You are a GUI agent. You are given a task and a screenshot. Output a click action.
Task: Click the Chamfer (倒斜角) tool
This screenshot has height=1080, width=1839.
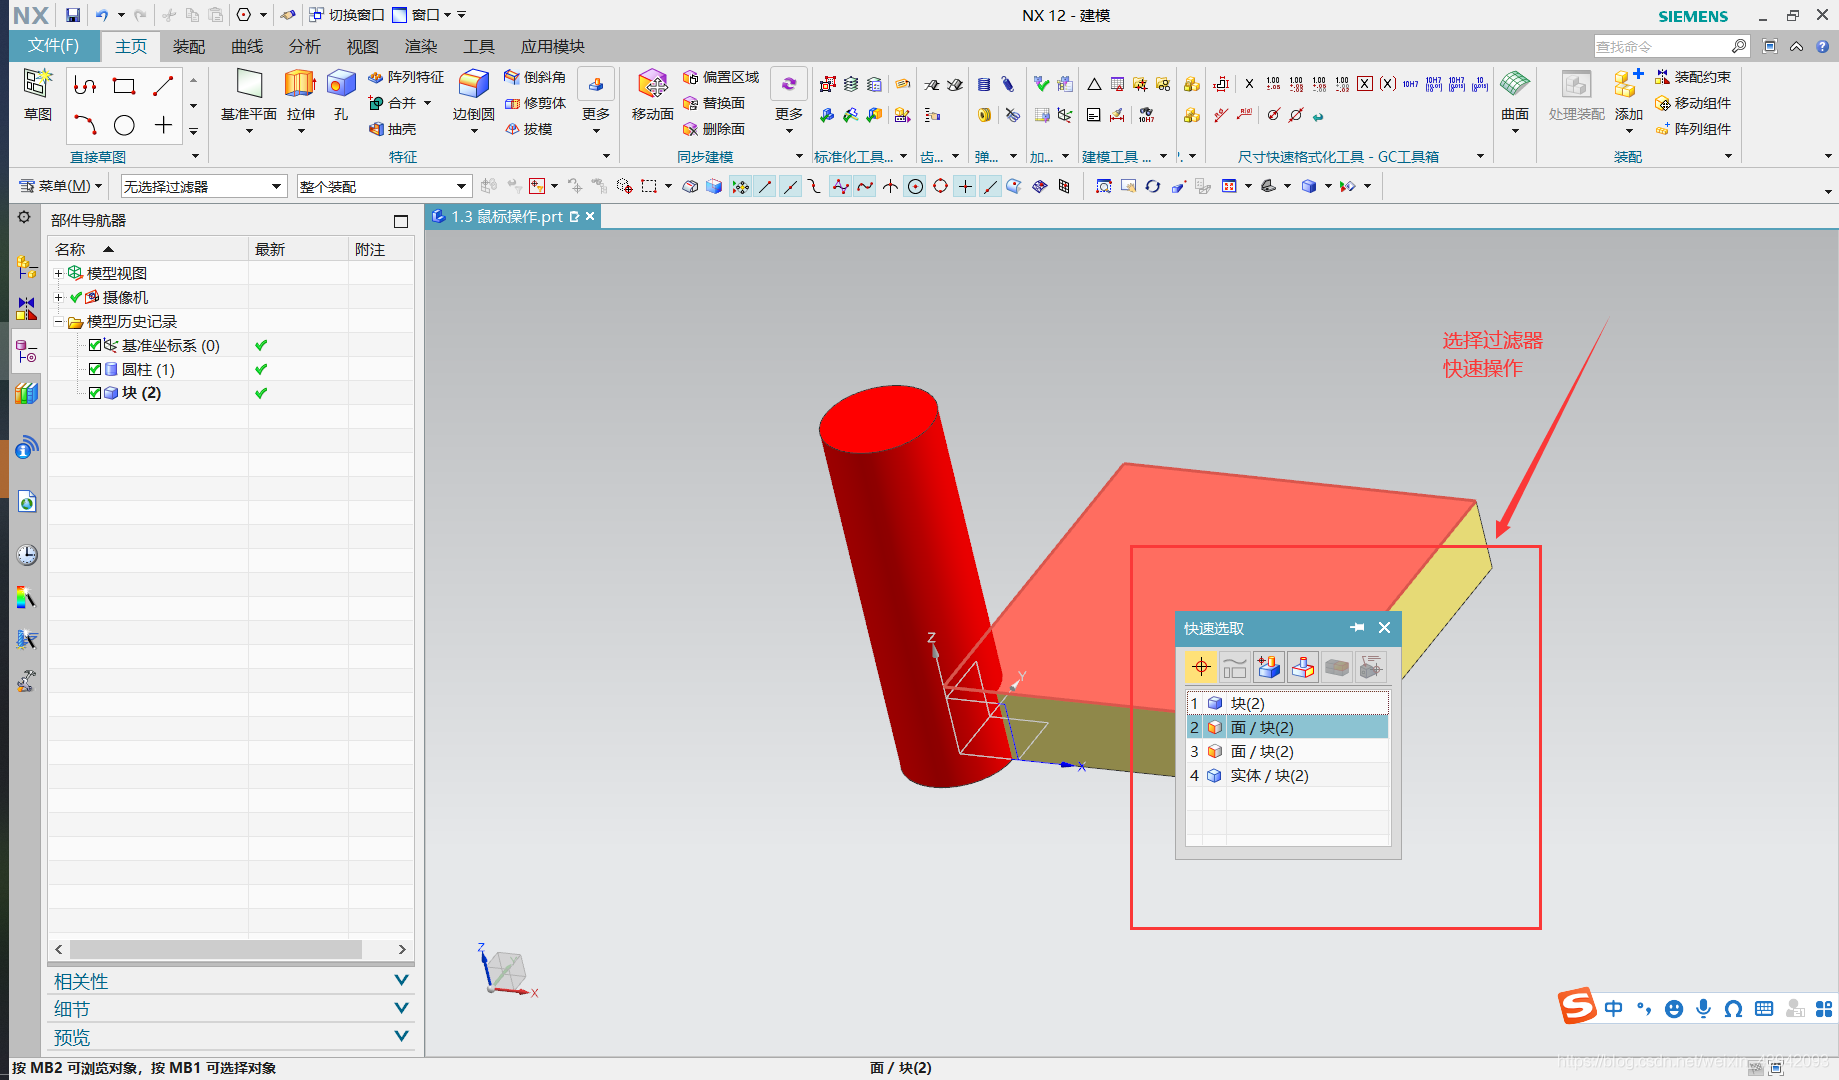click(535, 77)
